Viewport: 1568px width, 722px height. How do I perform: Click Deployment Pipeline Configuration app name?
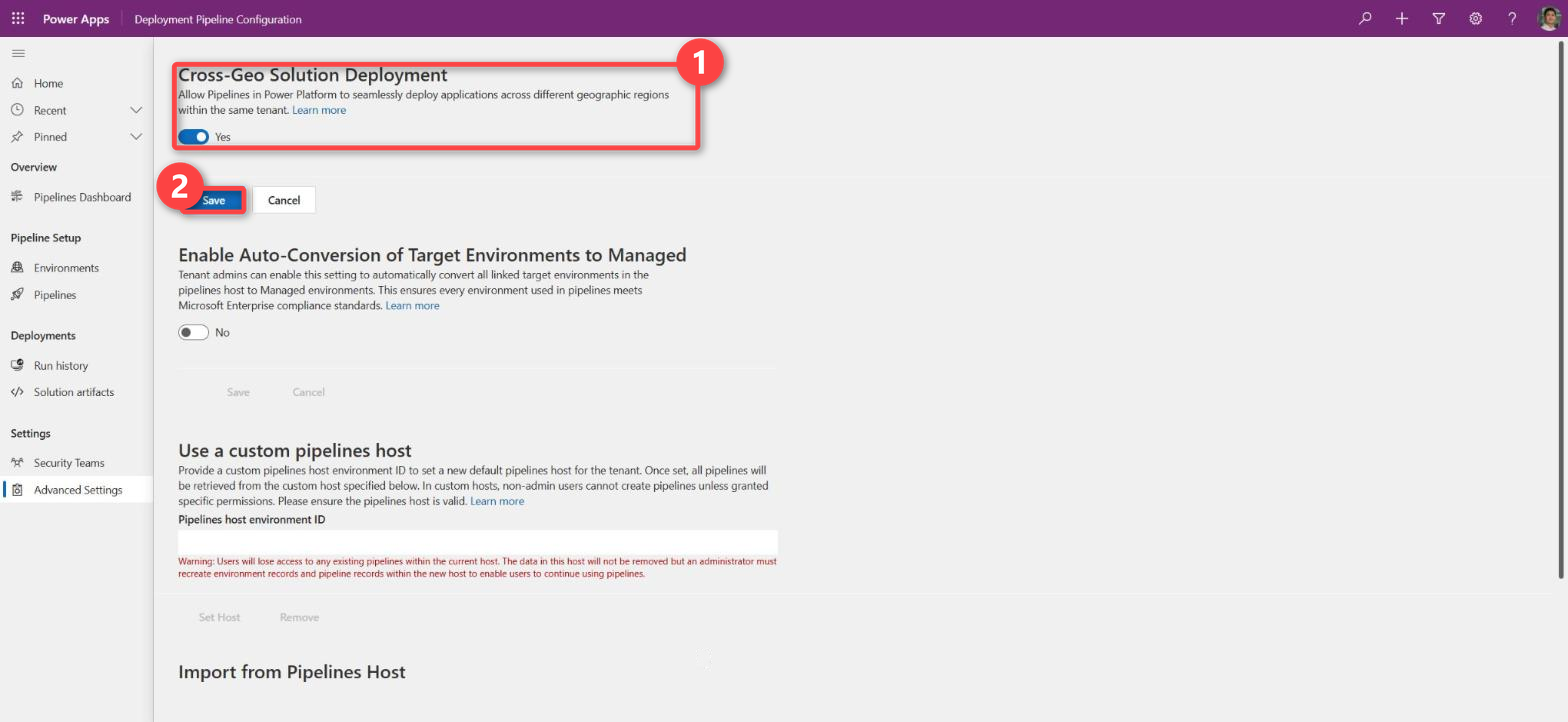point(218,19)
